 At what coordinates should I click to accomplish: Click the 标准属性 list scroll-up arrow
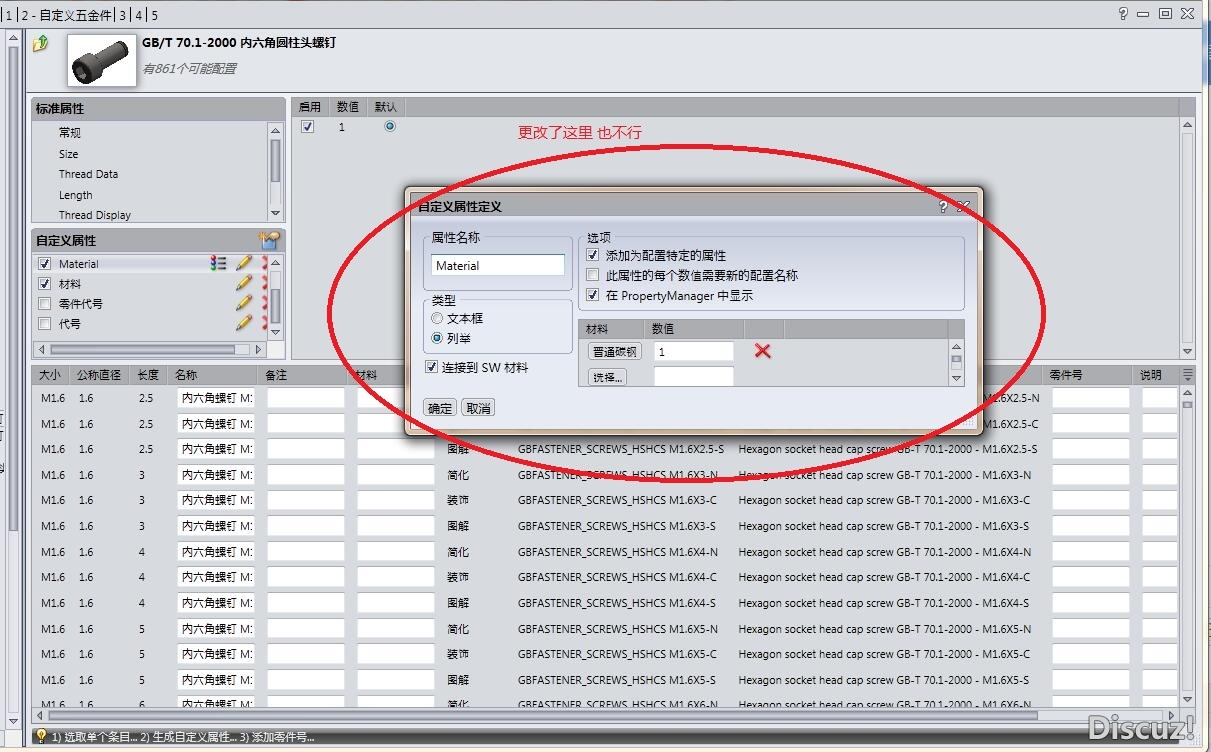point(276,130)
